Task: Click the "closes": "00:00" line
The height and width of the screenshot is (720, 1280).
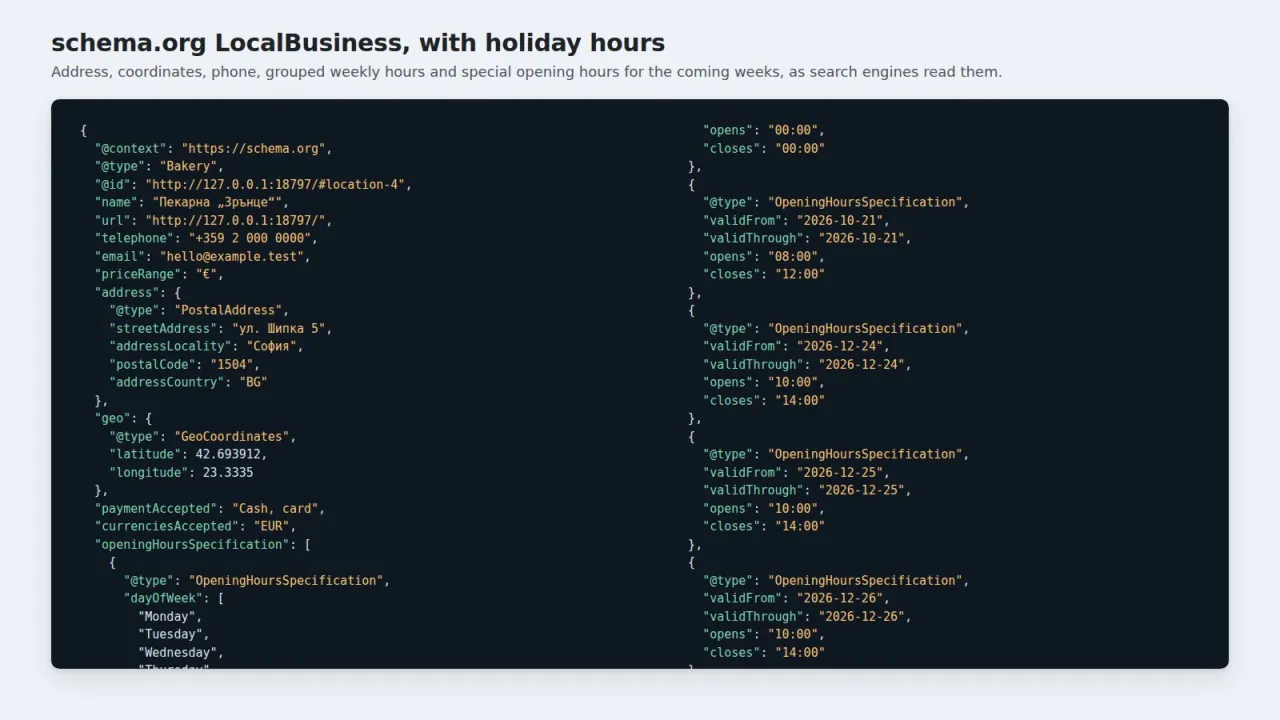Action: tap(764, 148)
